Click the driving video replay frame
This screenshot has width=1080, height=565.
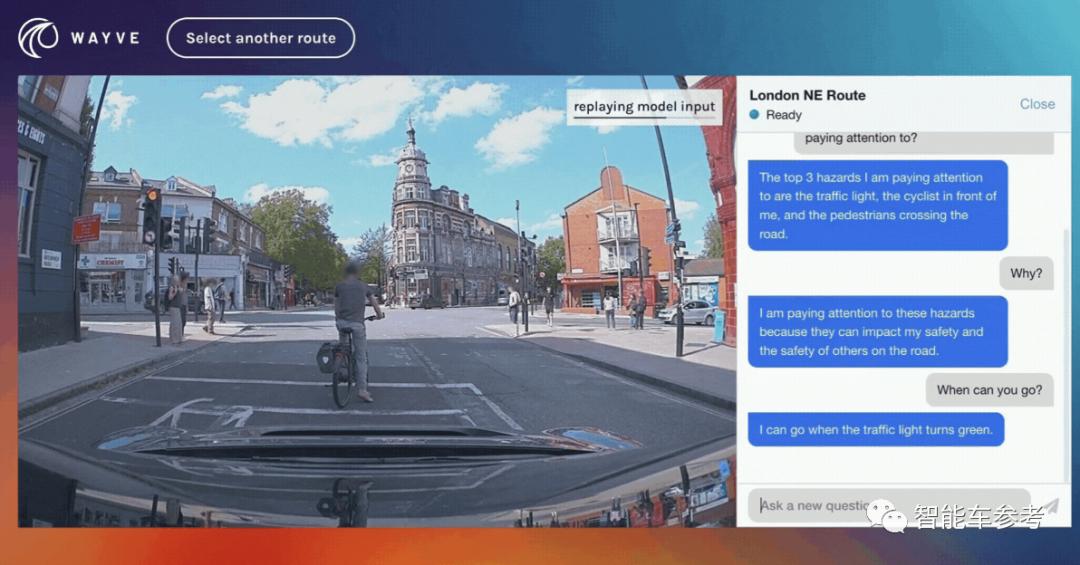coord(377,301)
